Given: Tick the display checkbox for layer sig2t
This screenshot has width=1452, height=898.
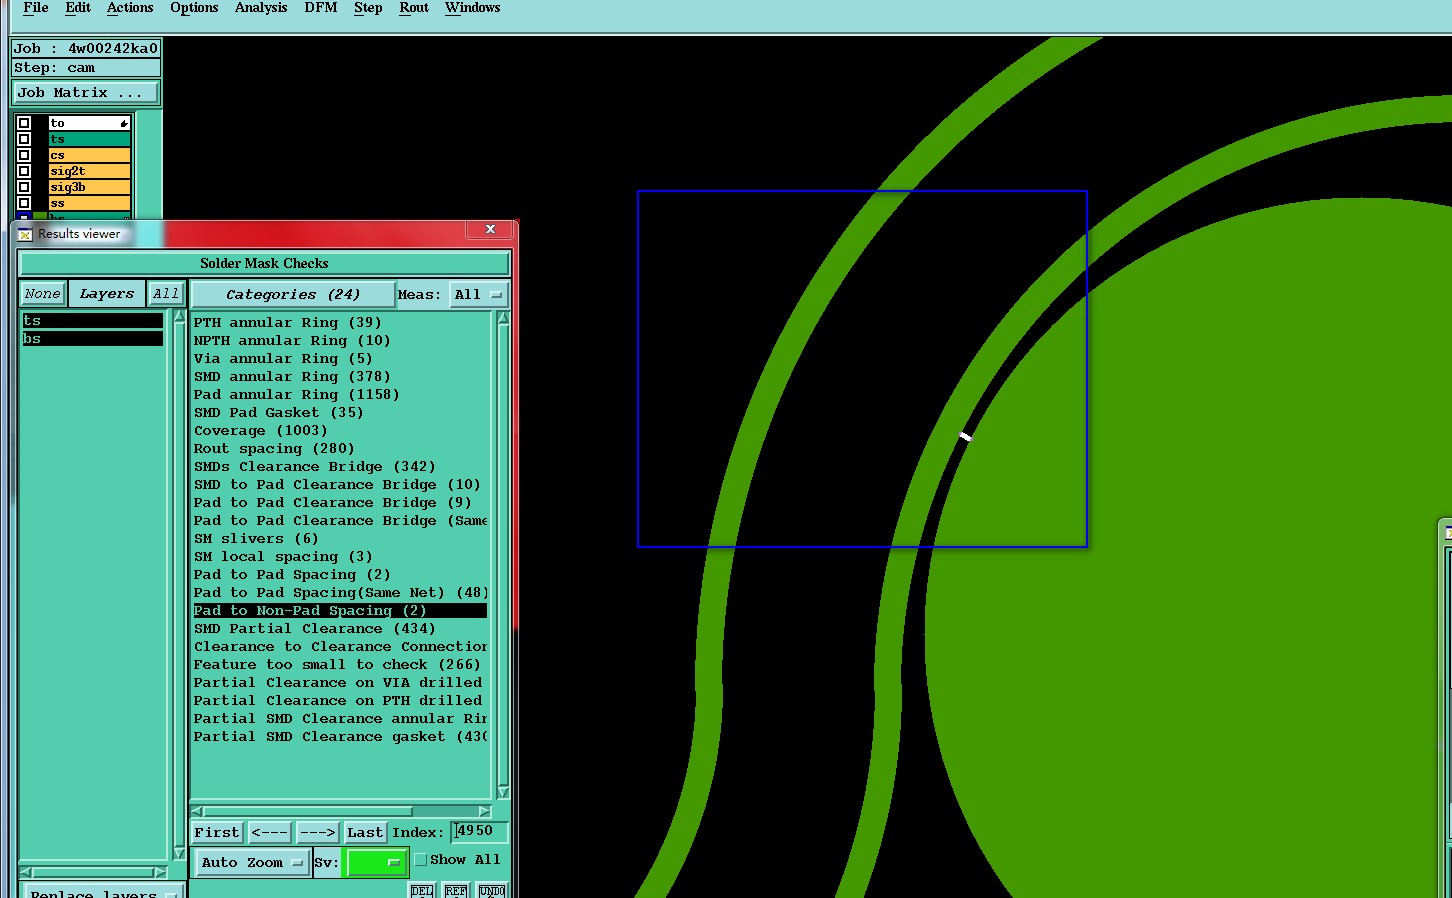Looking at the screenshot, I should (24, 171).
